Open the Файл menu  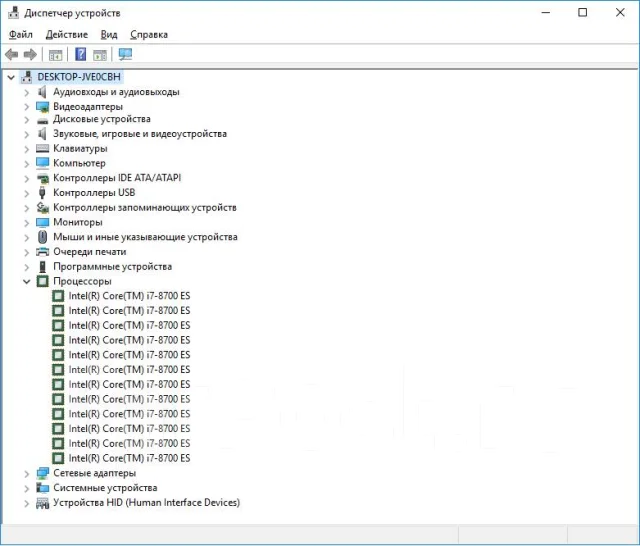coord(21,35)
